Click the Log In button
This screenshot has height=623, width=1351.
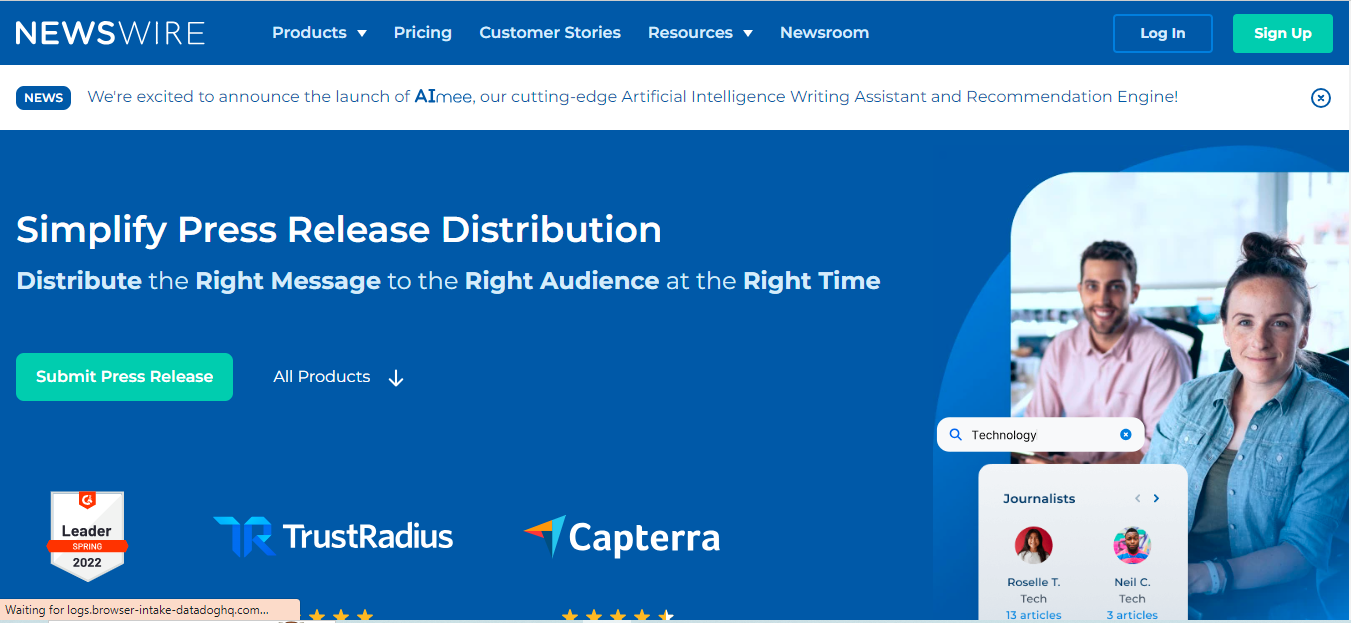pos(1163,33)
